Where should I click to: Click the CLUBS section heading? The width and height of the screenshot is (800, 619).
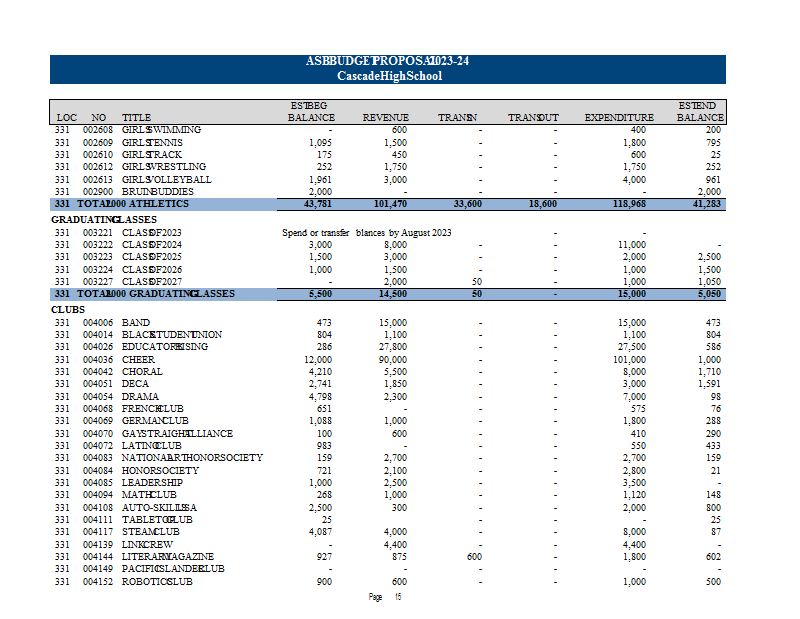coord(68,310)
